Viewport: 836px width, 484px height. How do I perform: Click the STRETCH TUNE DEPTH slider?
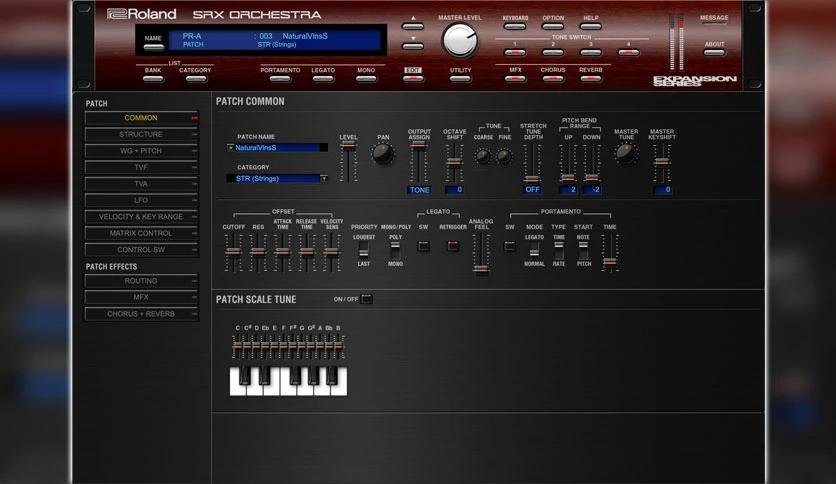pos(532,163)
